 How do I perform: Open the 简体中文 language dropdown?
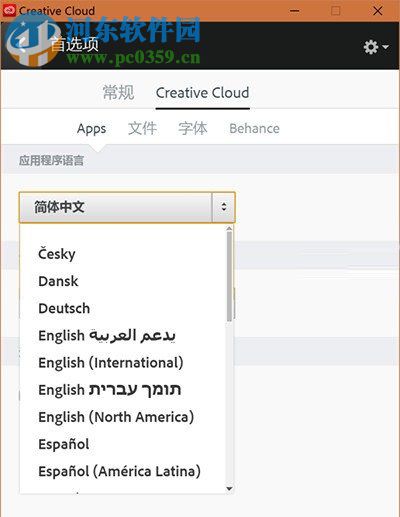(127, 207)
